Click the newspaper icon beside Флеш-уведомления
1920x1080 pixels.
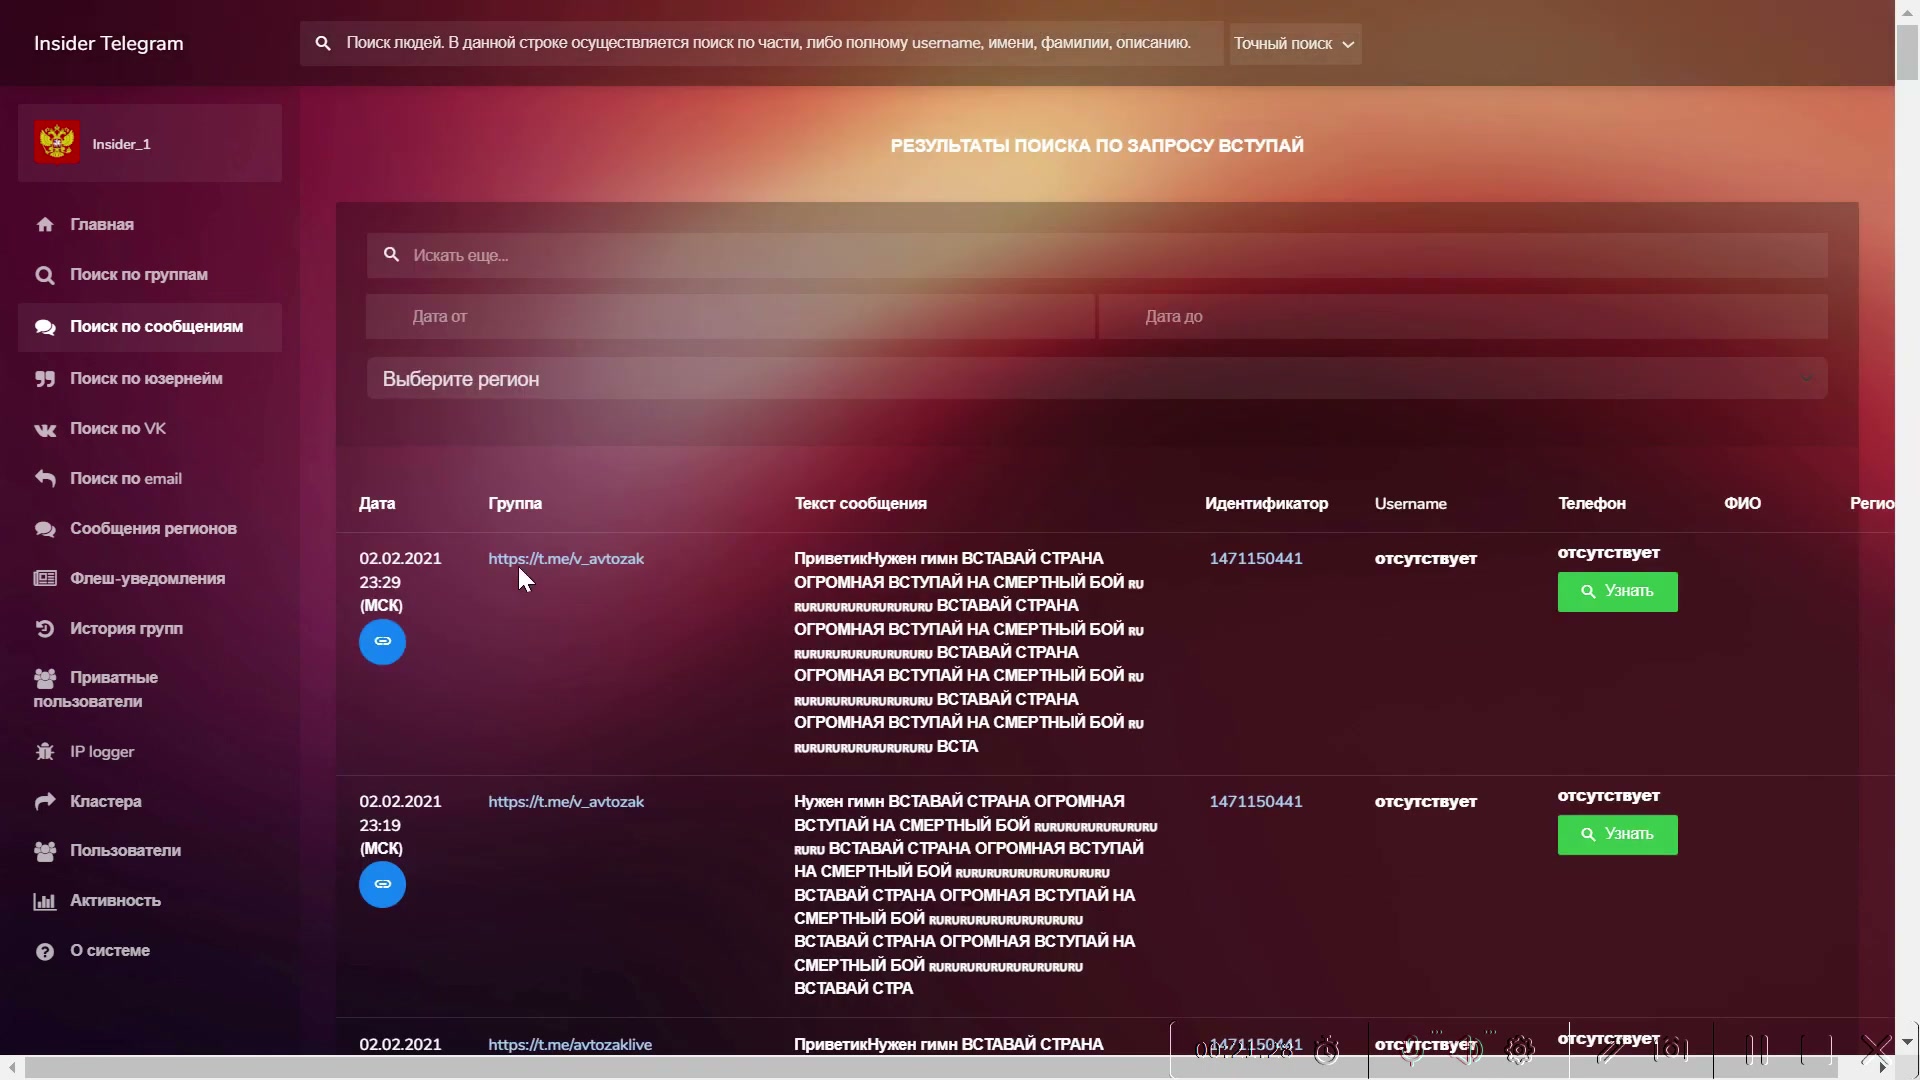pos(45,578)
